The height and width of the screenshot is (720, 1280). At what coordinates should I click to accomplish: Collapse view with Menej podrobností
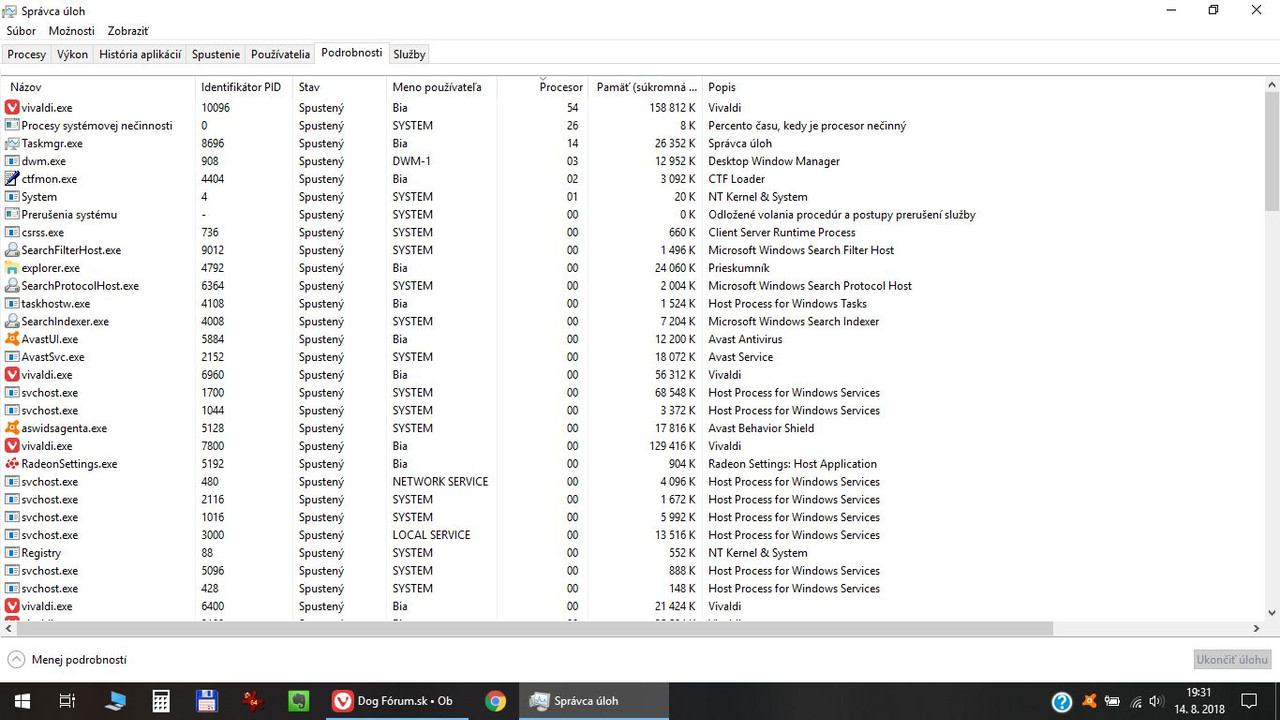point(67,660)
